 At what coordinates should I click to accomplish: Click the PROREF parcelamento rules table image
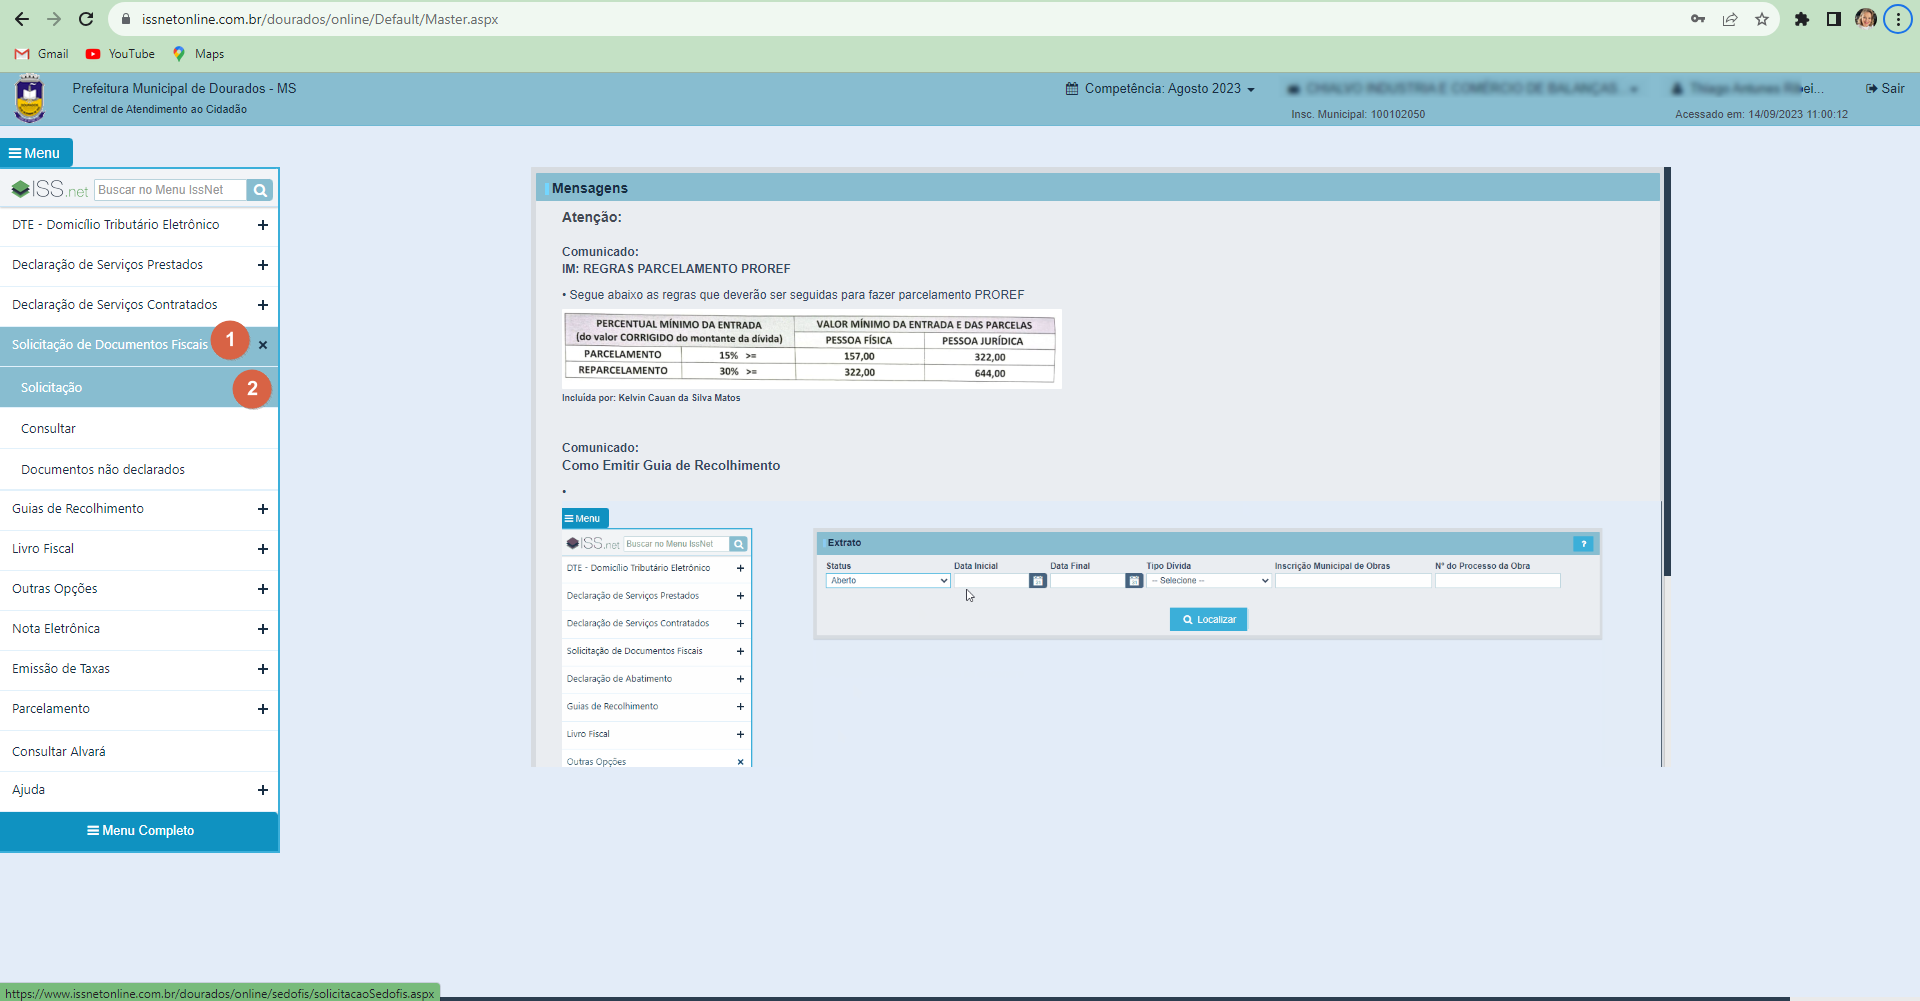point(811,348)
